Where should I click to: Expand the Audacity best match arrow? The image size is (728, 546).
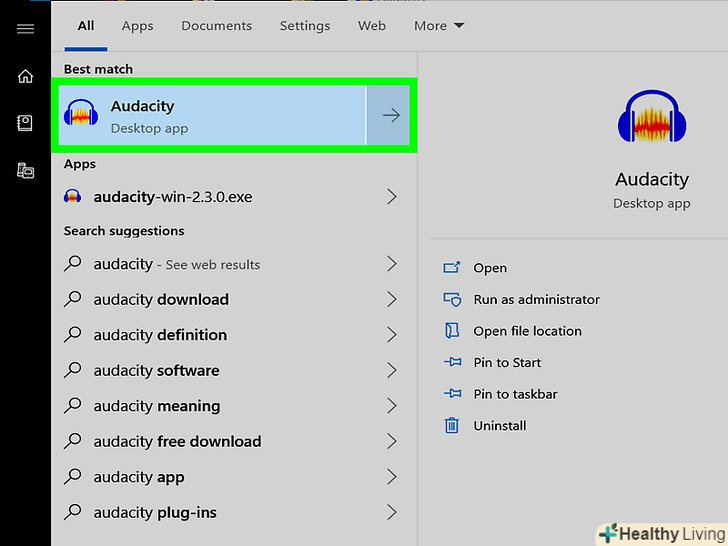[x=389, y=115]
